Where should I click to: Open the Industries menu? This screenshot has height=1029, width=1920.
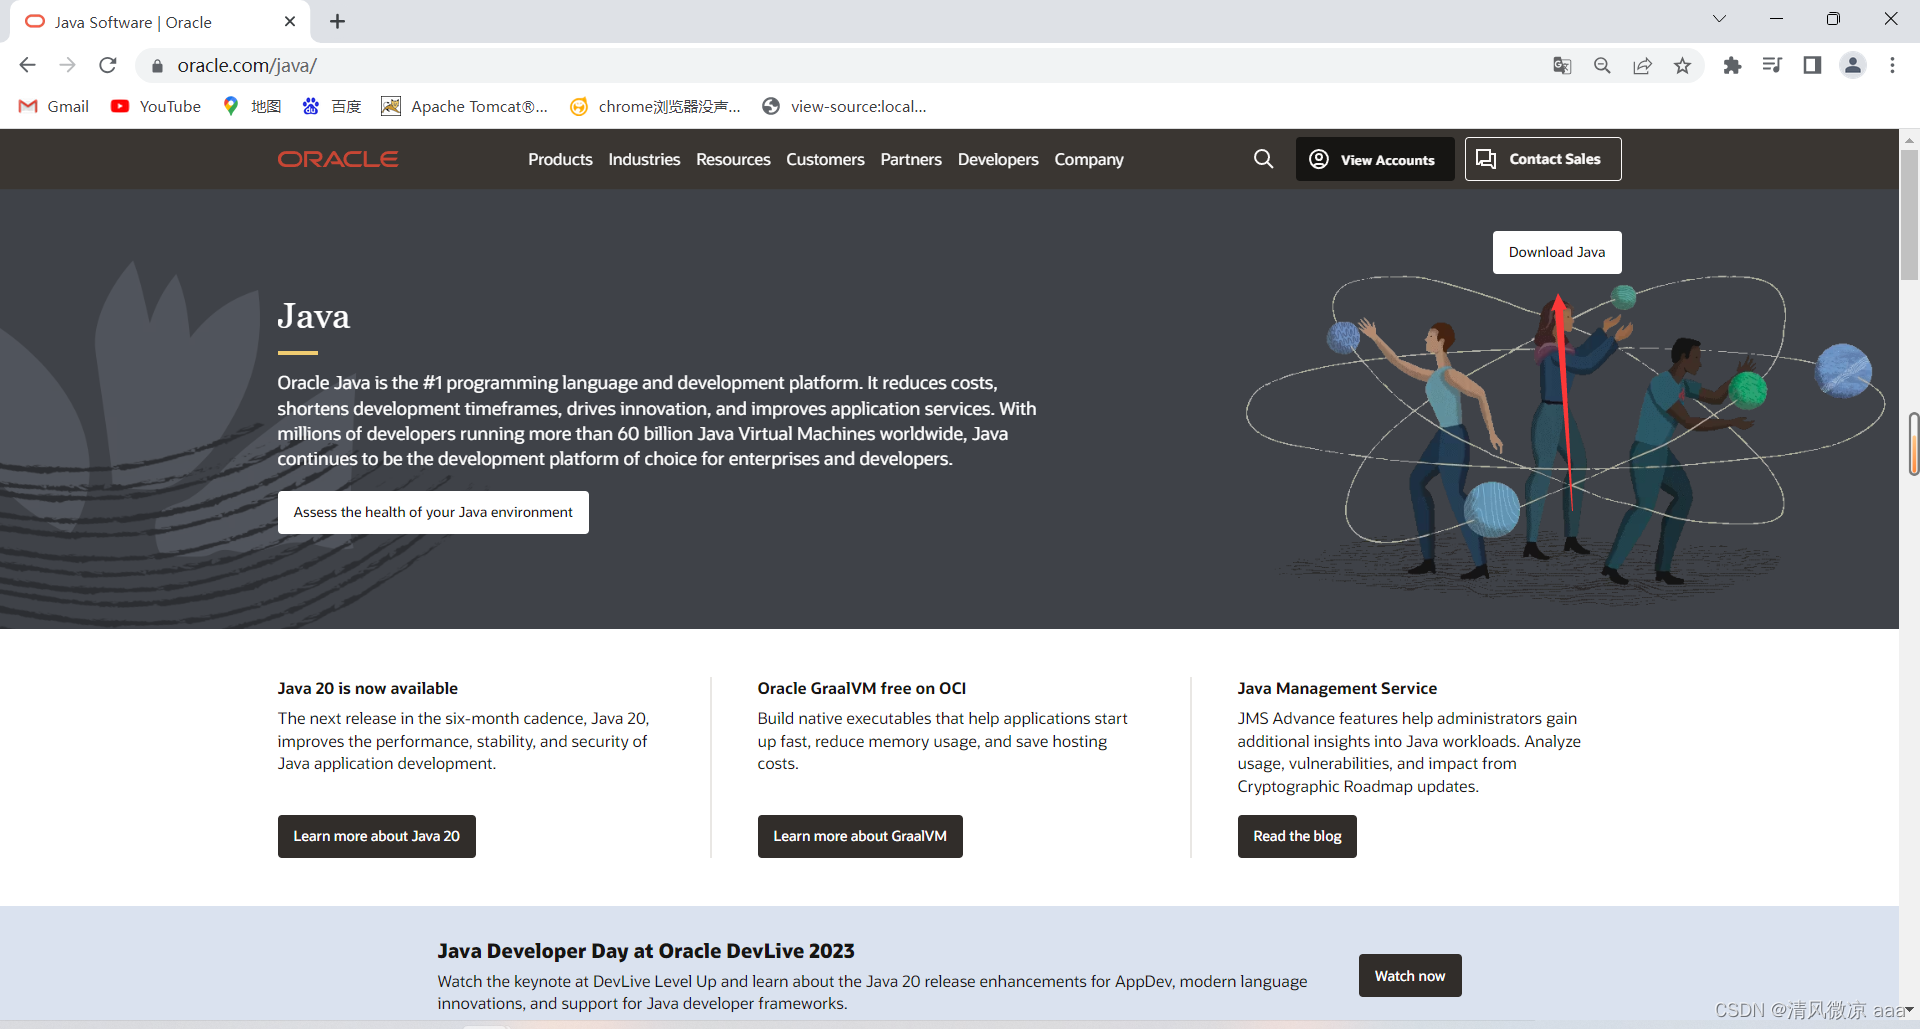[644, 159]
